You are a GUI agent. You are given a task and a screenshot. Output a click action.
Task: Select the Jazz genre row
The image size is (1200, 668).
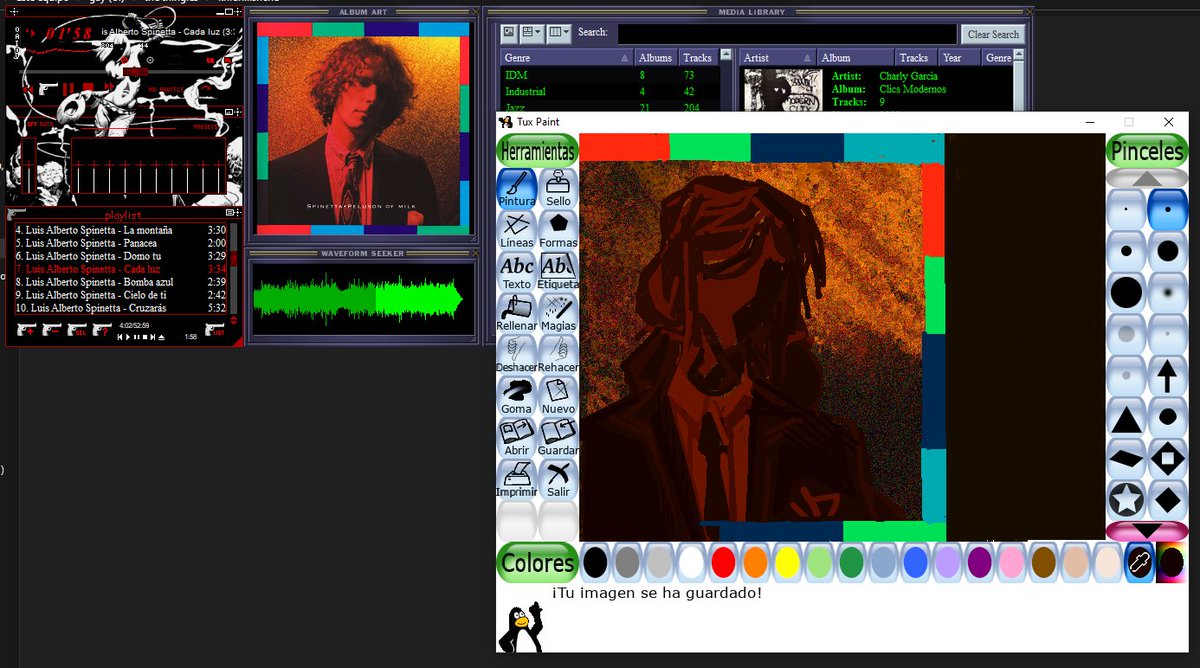610,106
